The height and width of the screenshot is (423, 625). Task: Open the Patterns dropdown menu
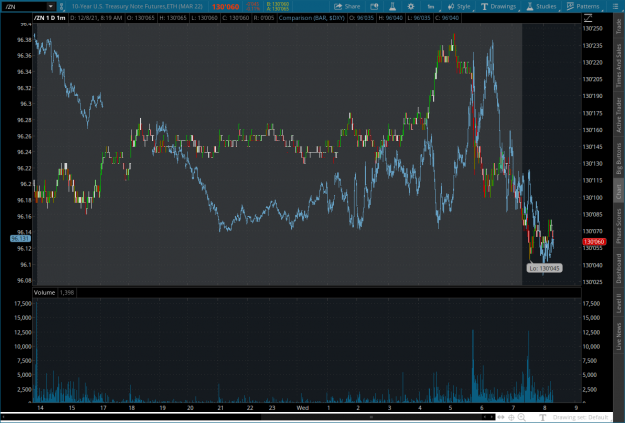coord(583,6)
